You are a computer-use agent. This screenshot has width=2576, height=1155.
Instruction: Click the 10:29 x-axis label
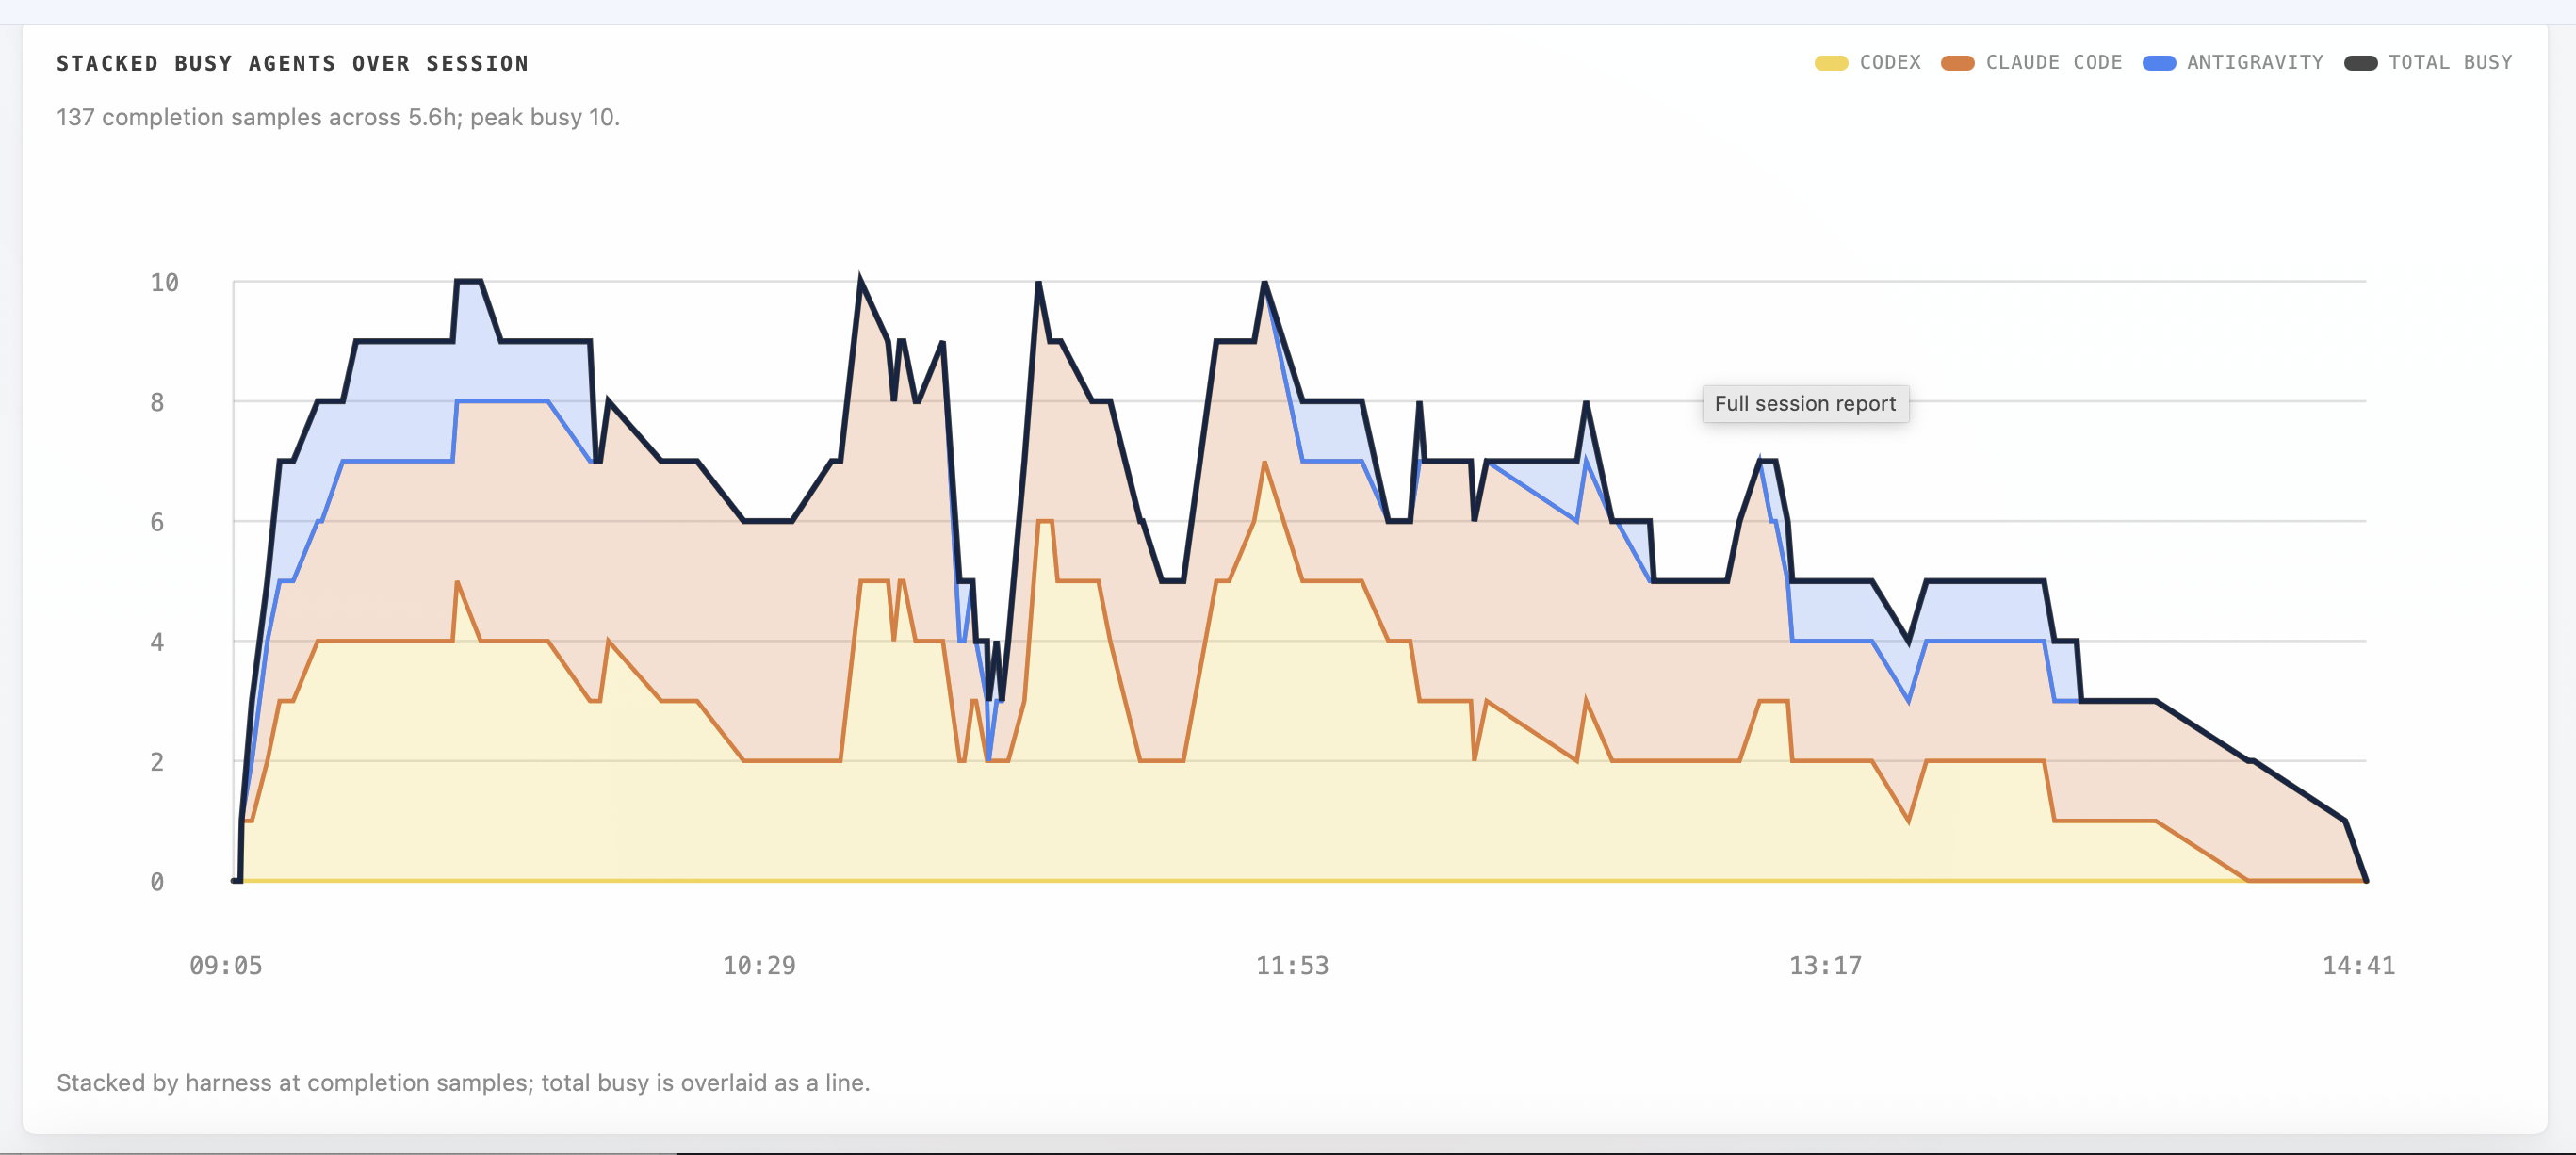[x=759, y=965]
